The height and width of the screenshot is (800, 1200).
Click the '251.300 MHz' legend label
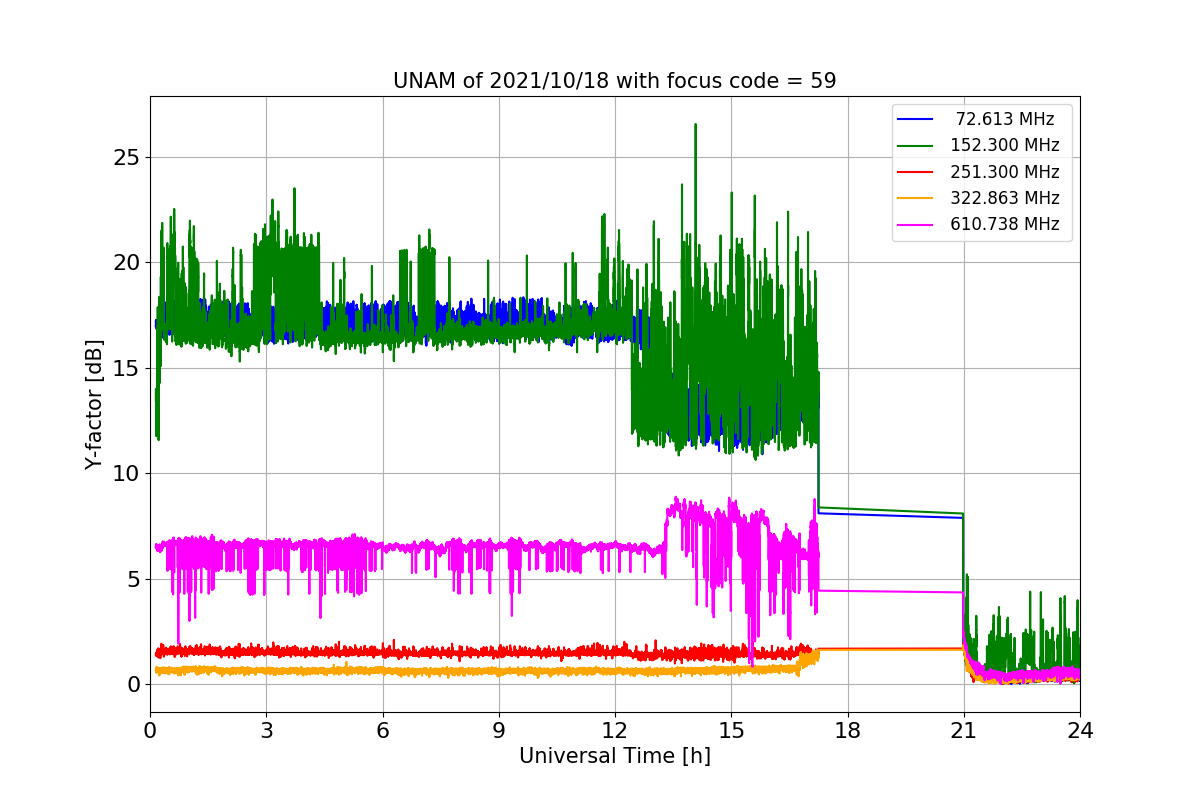pos(1005,172)
